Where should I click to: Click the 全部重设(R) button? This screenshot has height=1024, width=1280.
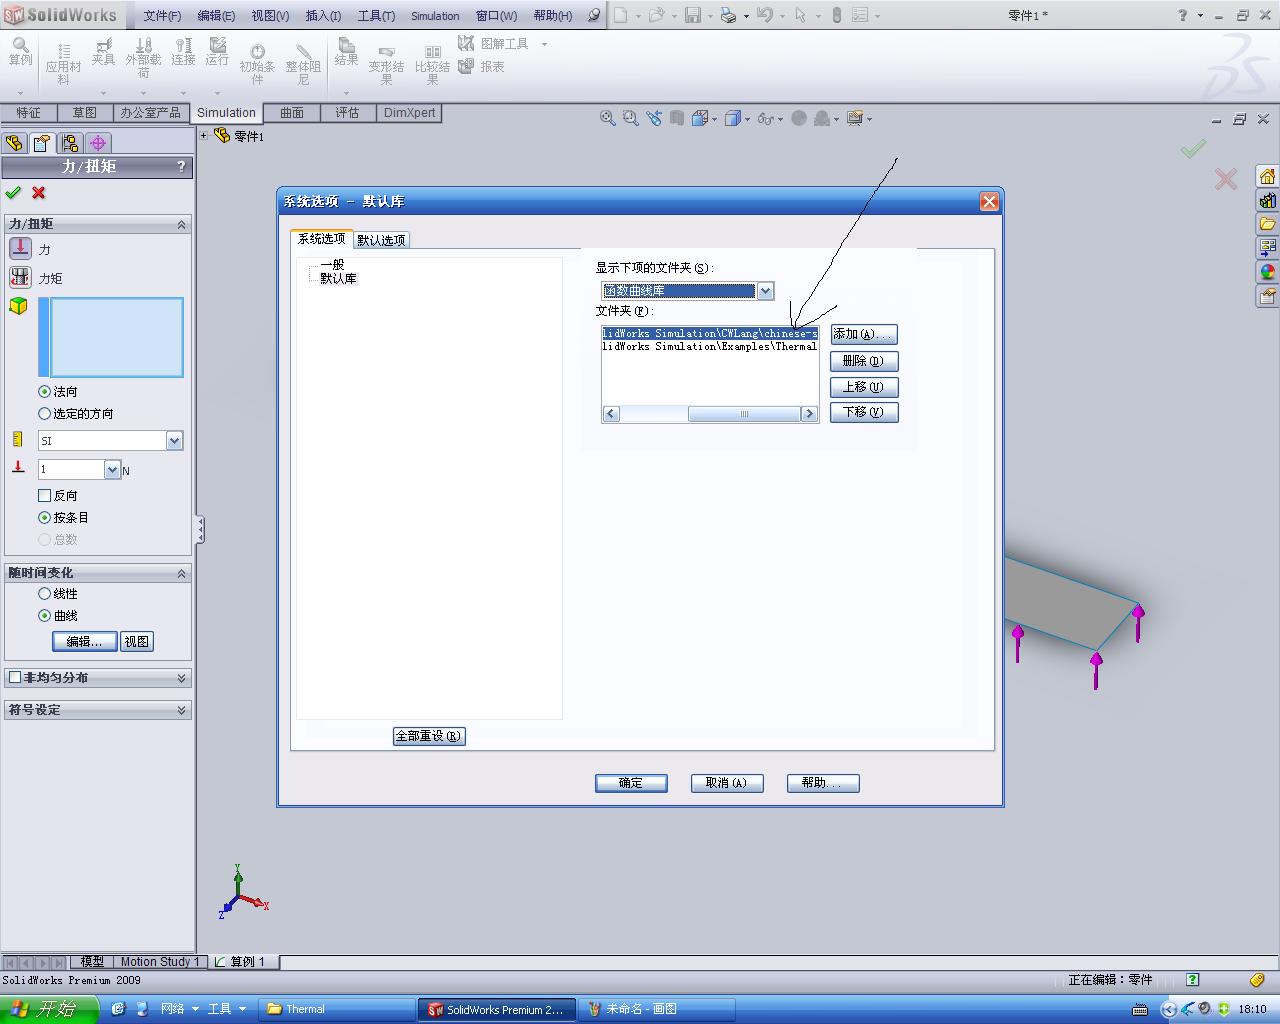(x=429, y=736)
